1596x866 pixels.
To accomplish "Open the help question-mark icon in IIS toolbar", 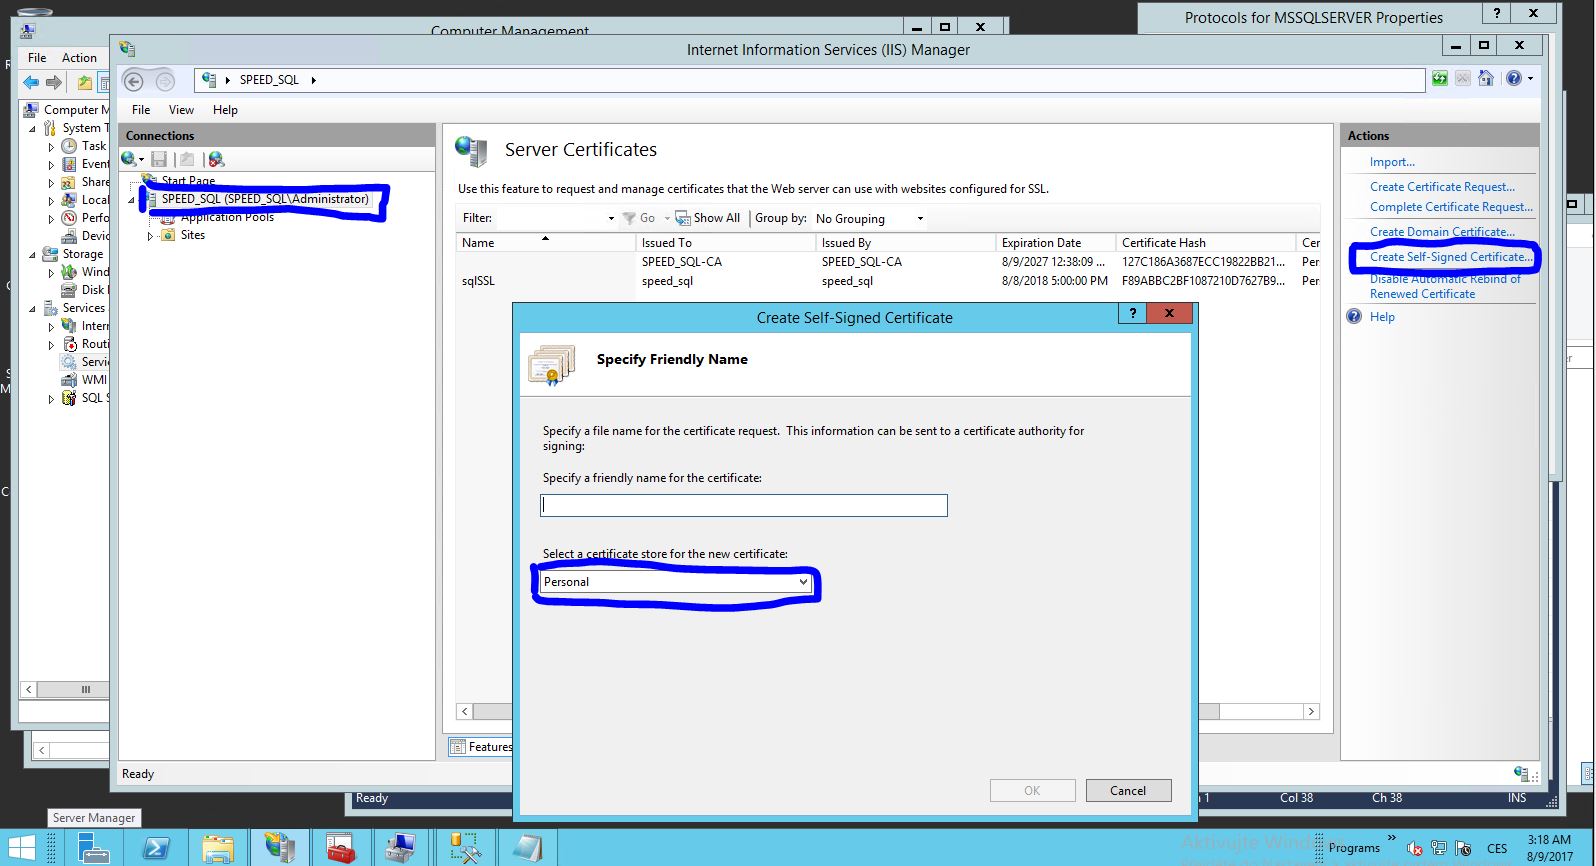I will (1513, 79).
